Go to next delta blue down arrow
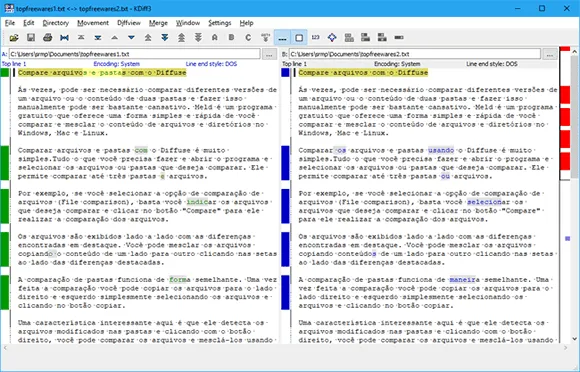Image resolution: width=580 pixels, height=372 pixels. 131,37
